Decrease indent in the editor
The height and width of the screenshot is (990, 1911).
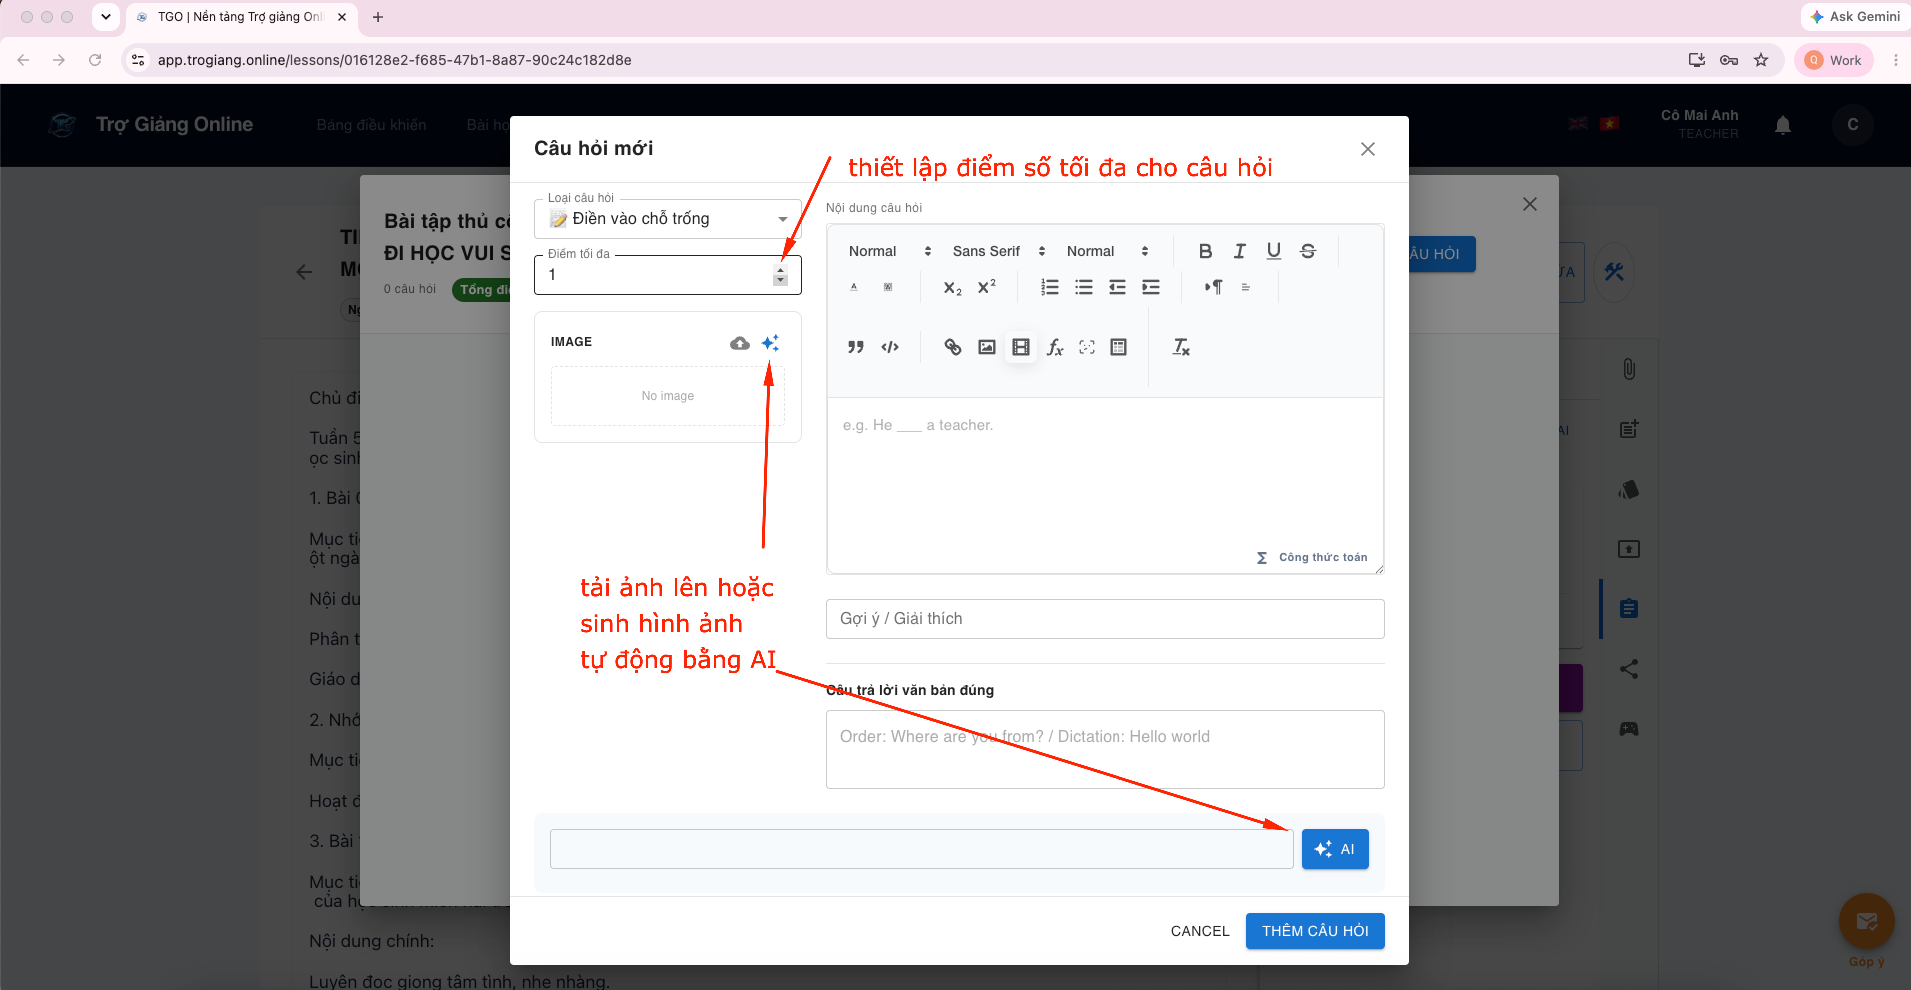tap(1117, 287)
